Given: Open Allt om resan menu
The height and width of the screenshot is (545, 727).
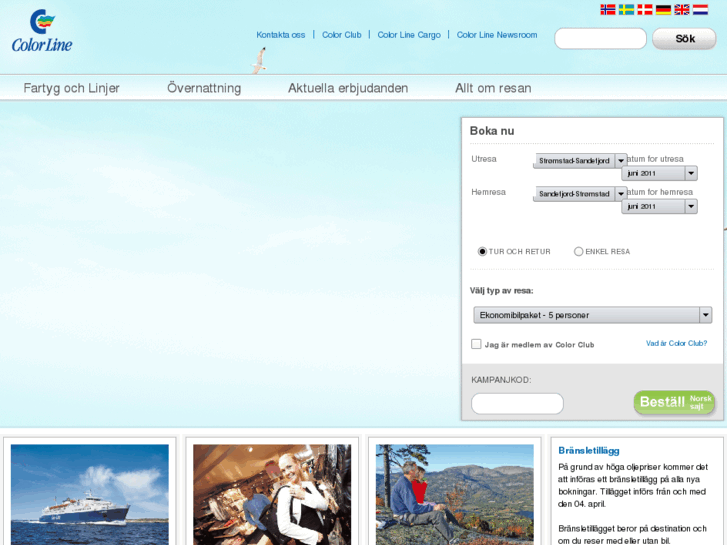Looking at the screenshot, I should [493, 88].
